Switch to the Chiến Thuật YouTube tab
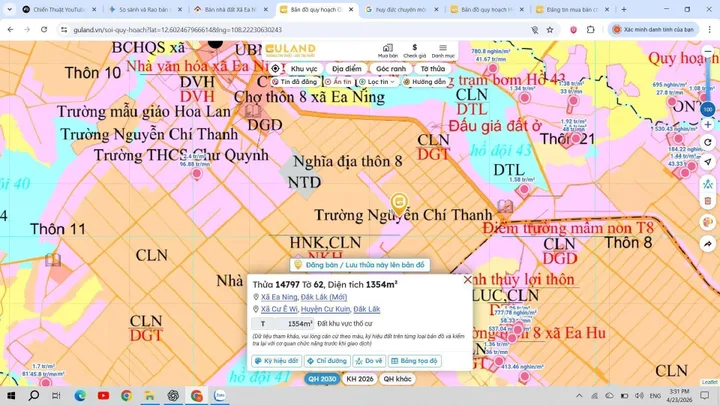720x405 pixels. click(60, 9)
